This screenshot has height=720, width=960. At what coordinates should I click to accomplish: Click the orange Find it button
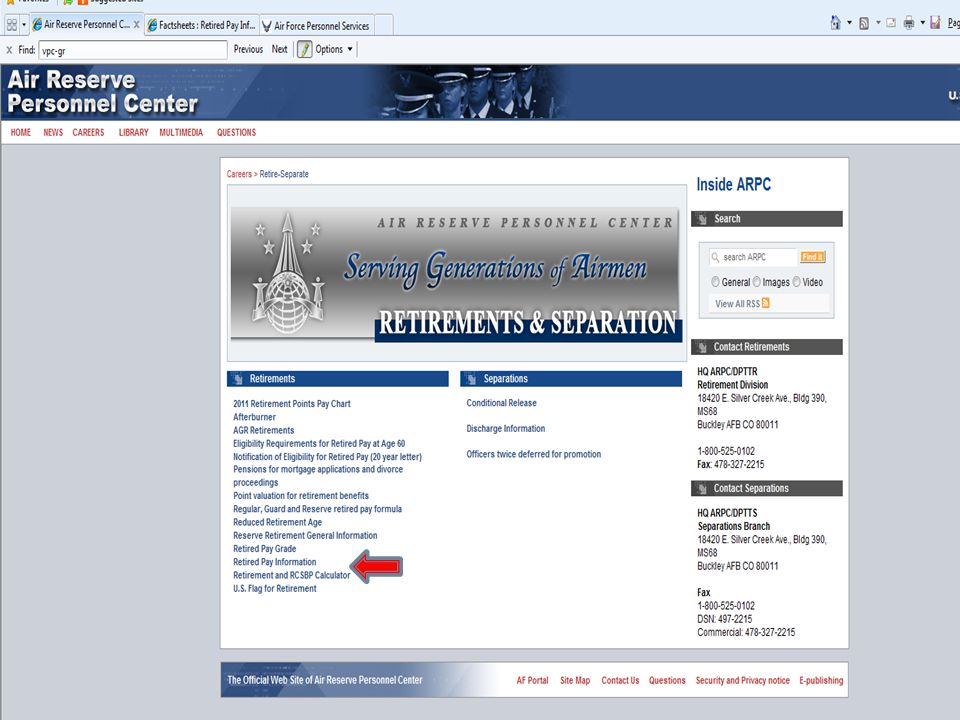coord(812,257)
